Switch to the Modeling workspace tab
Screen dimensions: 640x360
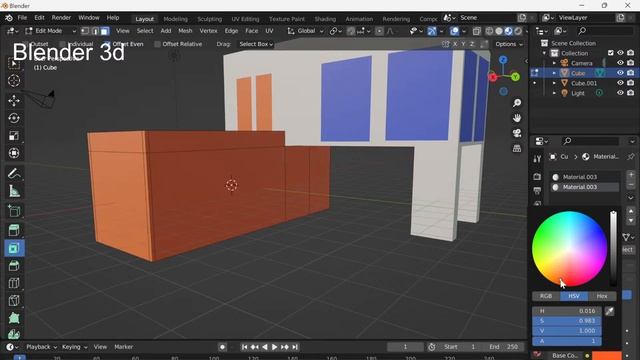[176, 19]
